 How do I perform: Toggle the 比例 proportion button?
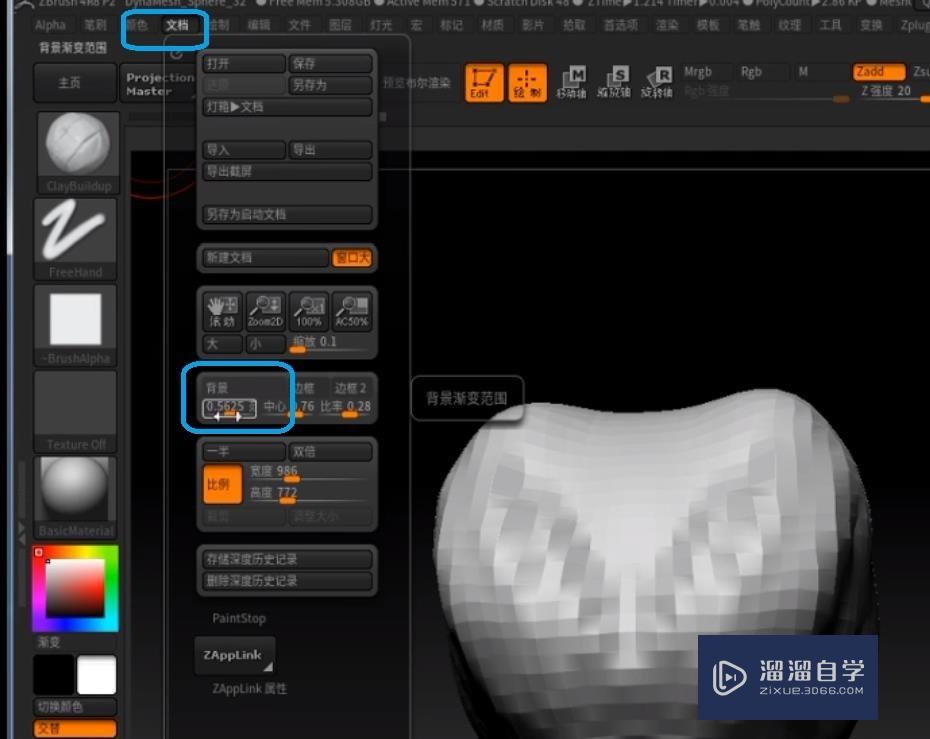pos(222,484)
